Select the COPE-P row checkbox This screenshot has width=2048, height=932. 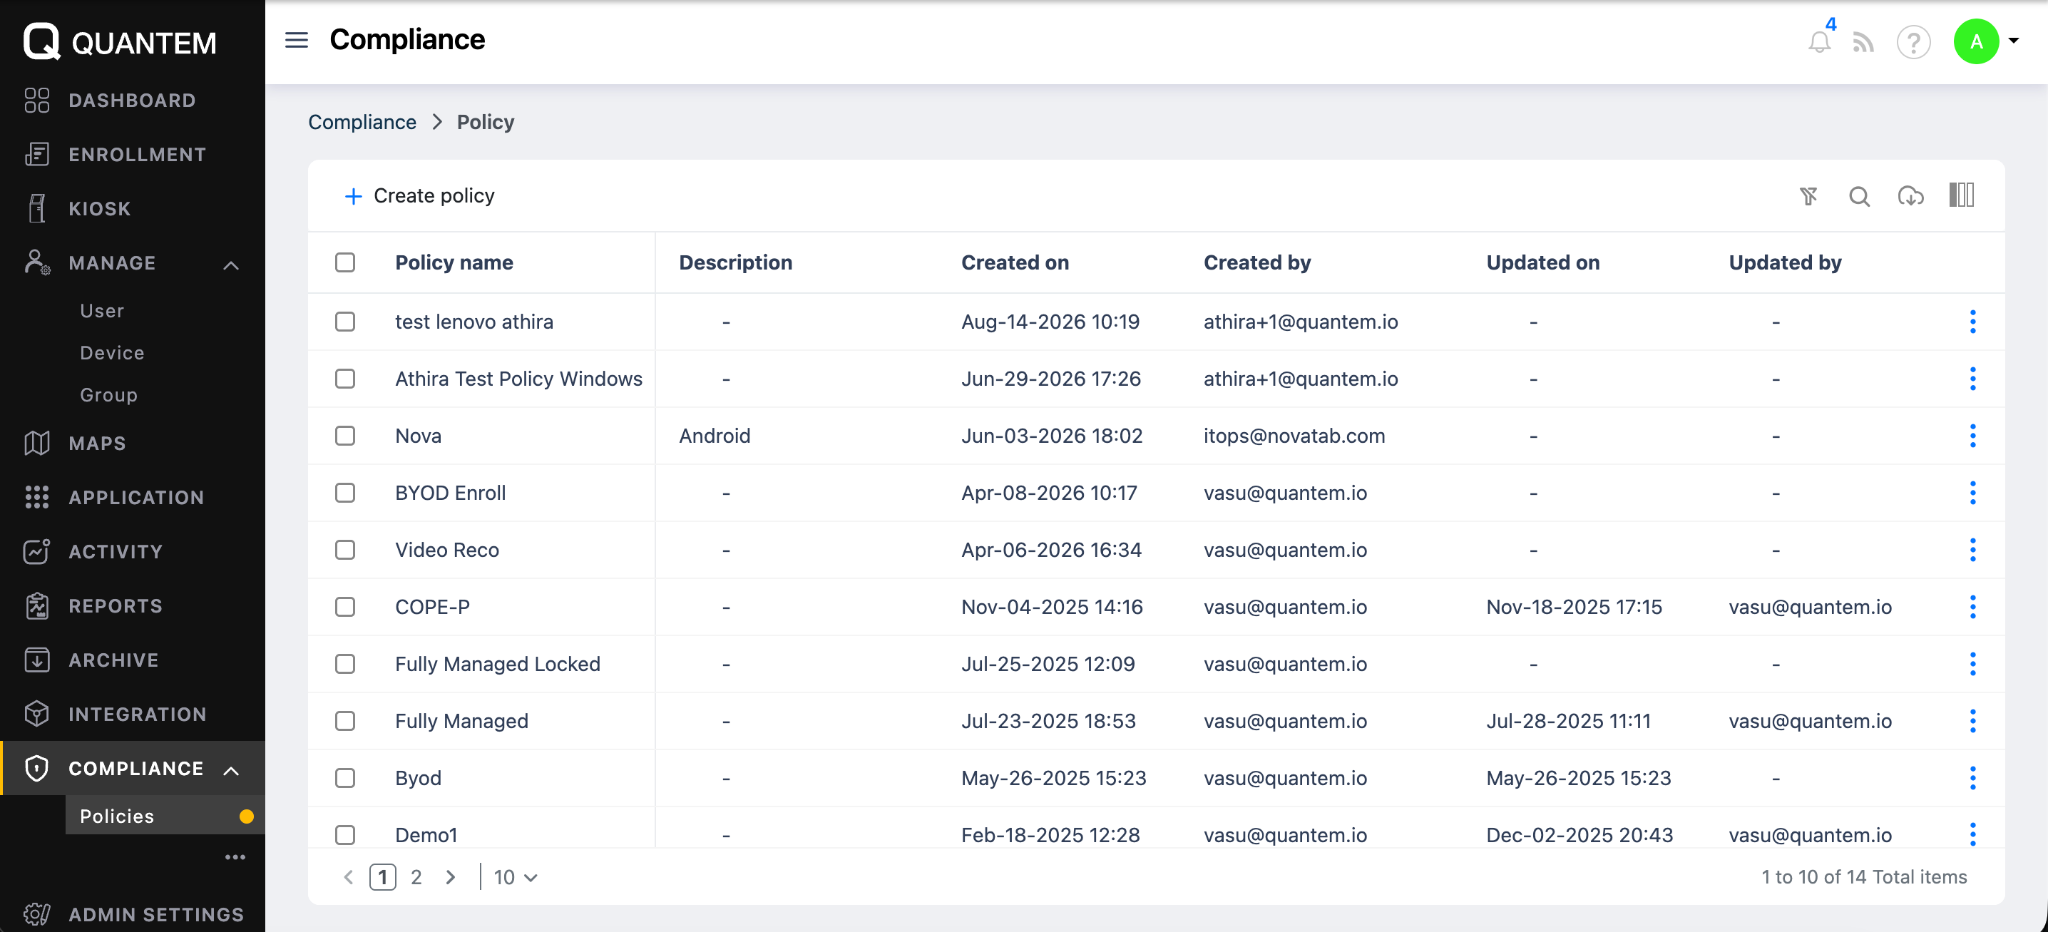(345, 607)
